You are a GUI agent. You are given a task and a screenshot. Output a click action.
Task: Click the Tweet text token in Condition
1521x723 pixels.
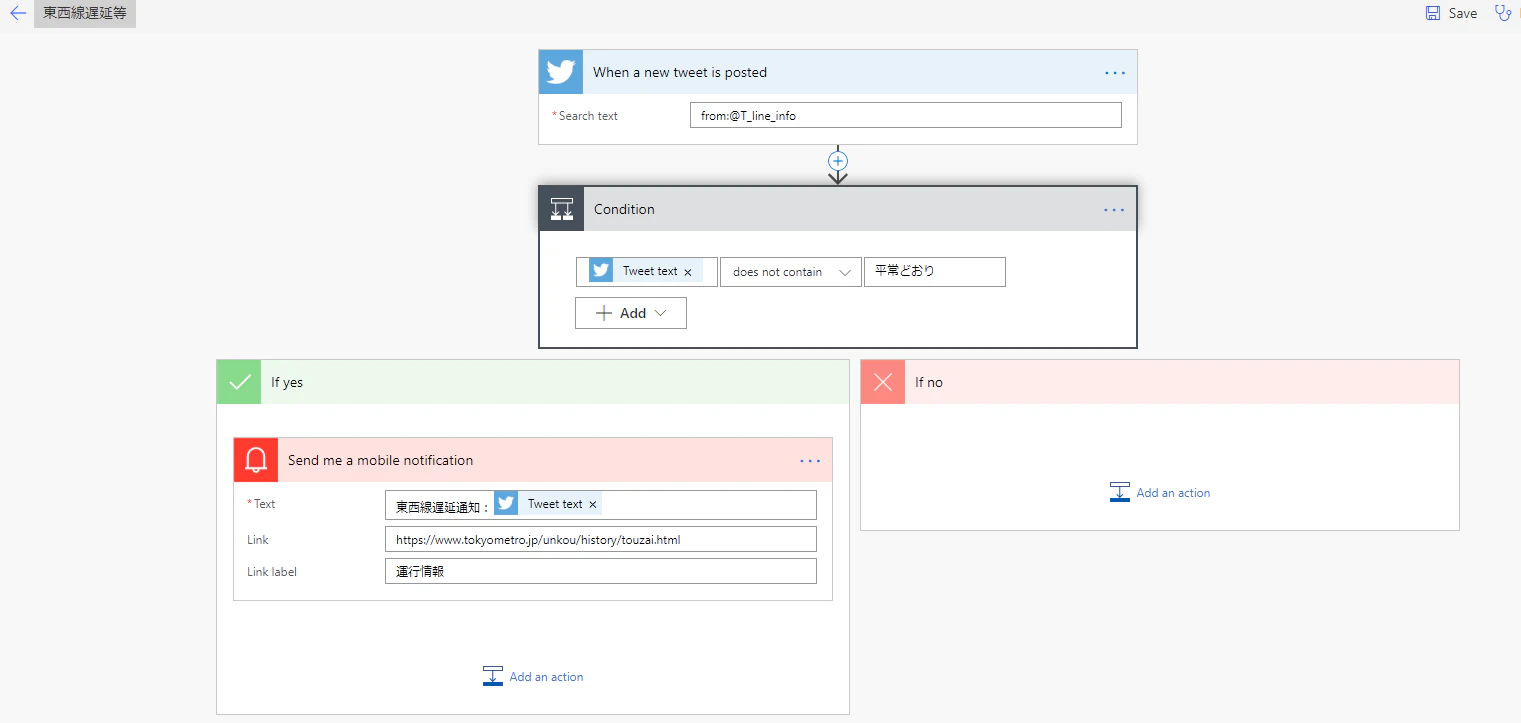(x=646, y=271)
